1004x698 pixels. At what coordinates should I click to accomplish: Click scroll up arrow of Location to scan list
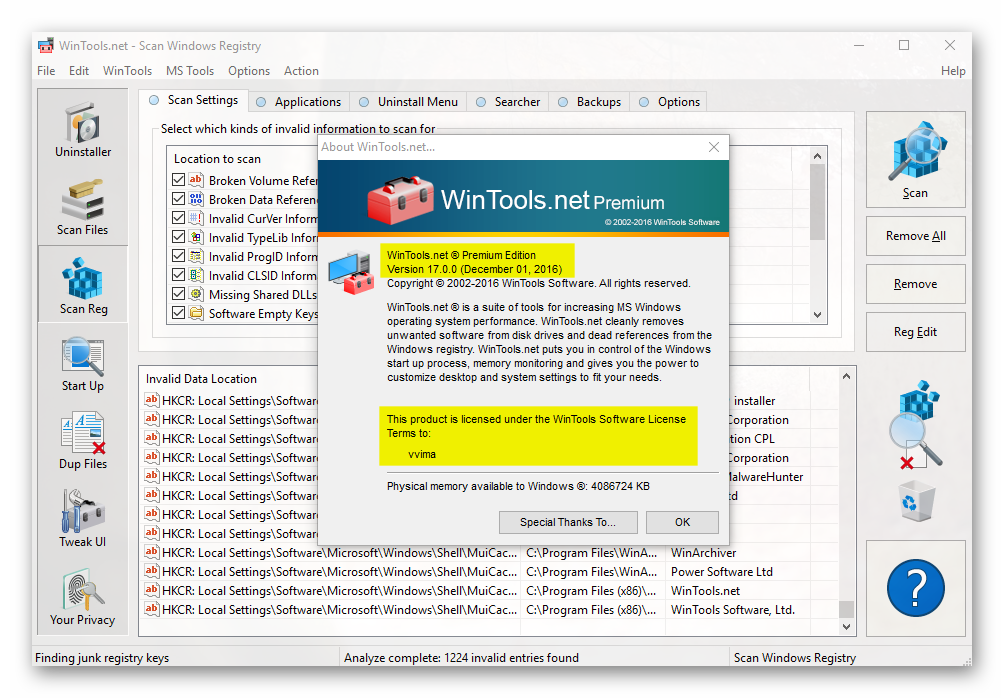pos(817,156)
